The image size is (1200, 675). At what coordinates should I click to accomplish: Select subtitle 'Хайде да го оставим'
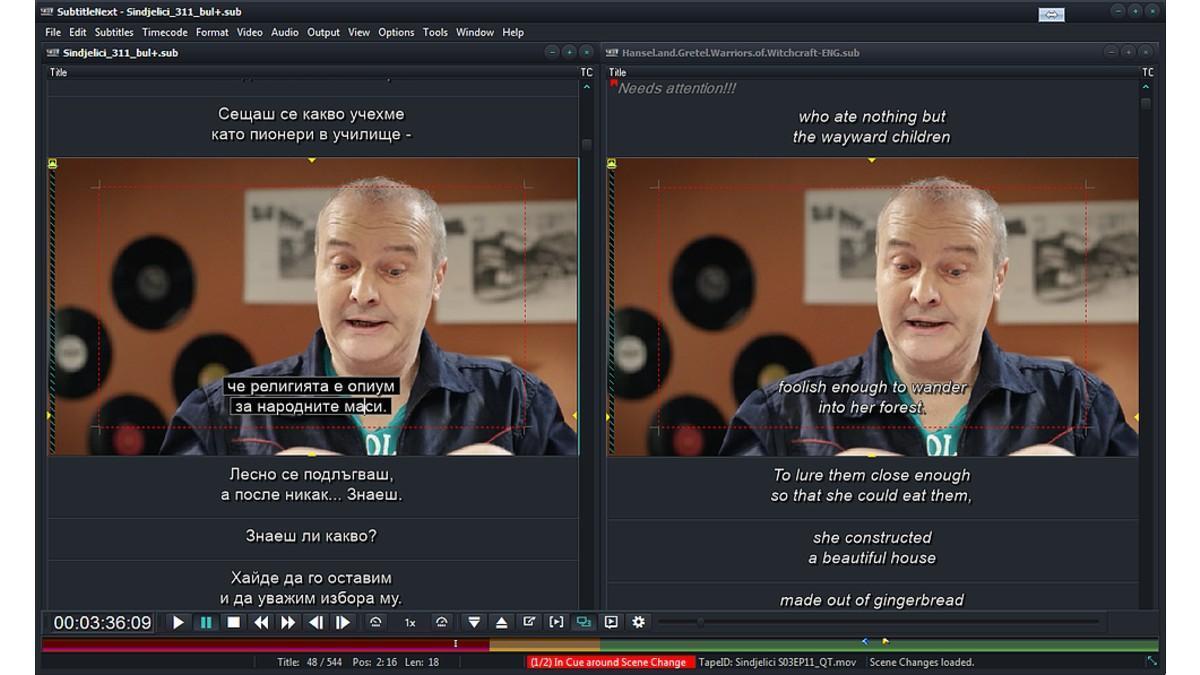[x=312, y=588]
